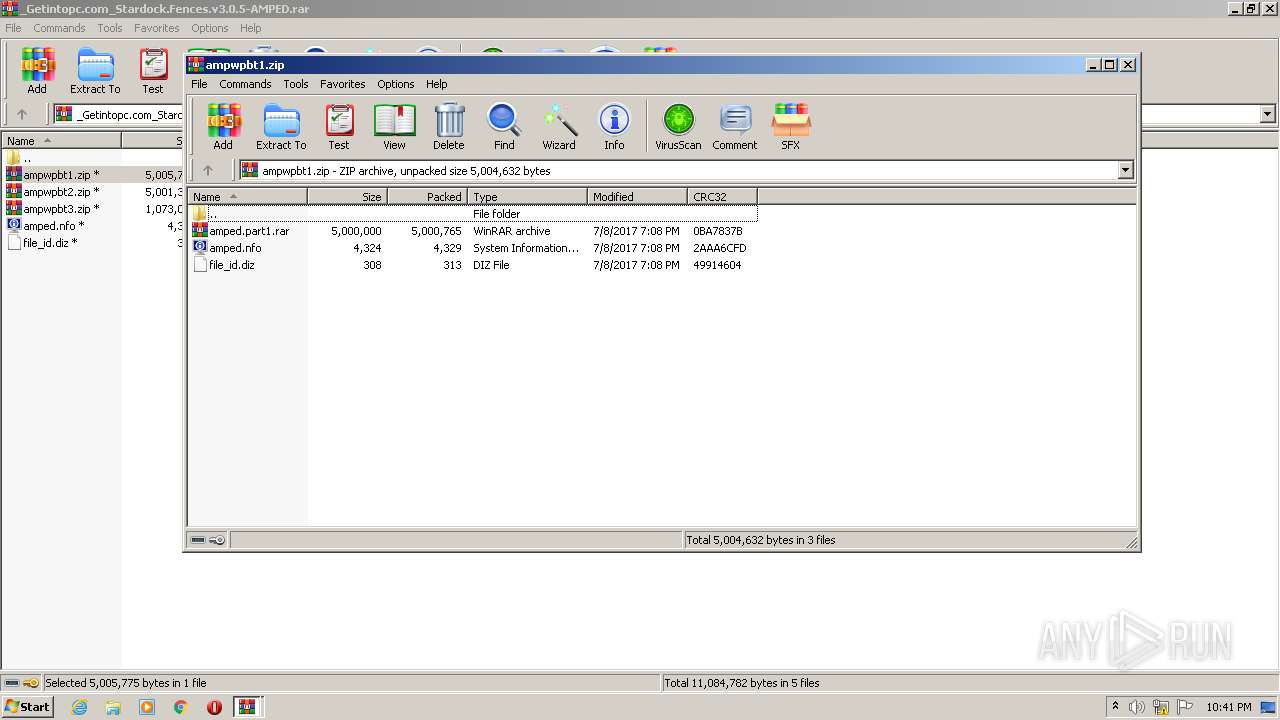Click Add icon in ampwpbt1.zip window

(223, 127)
